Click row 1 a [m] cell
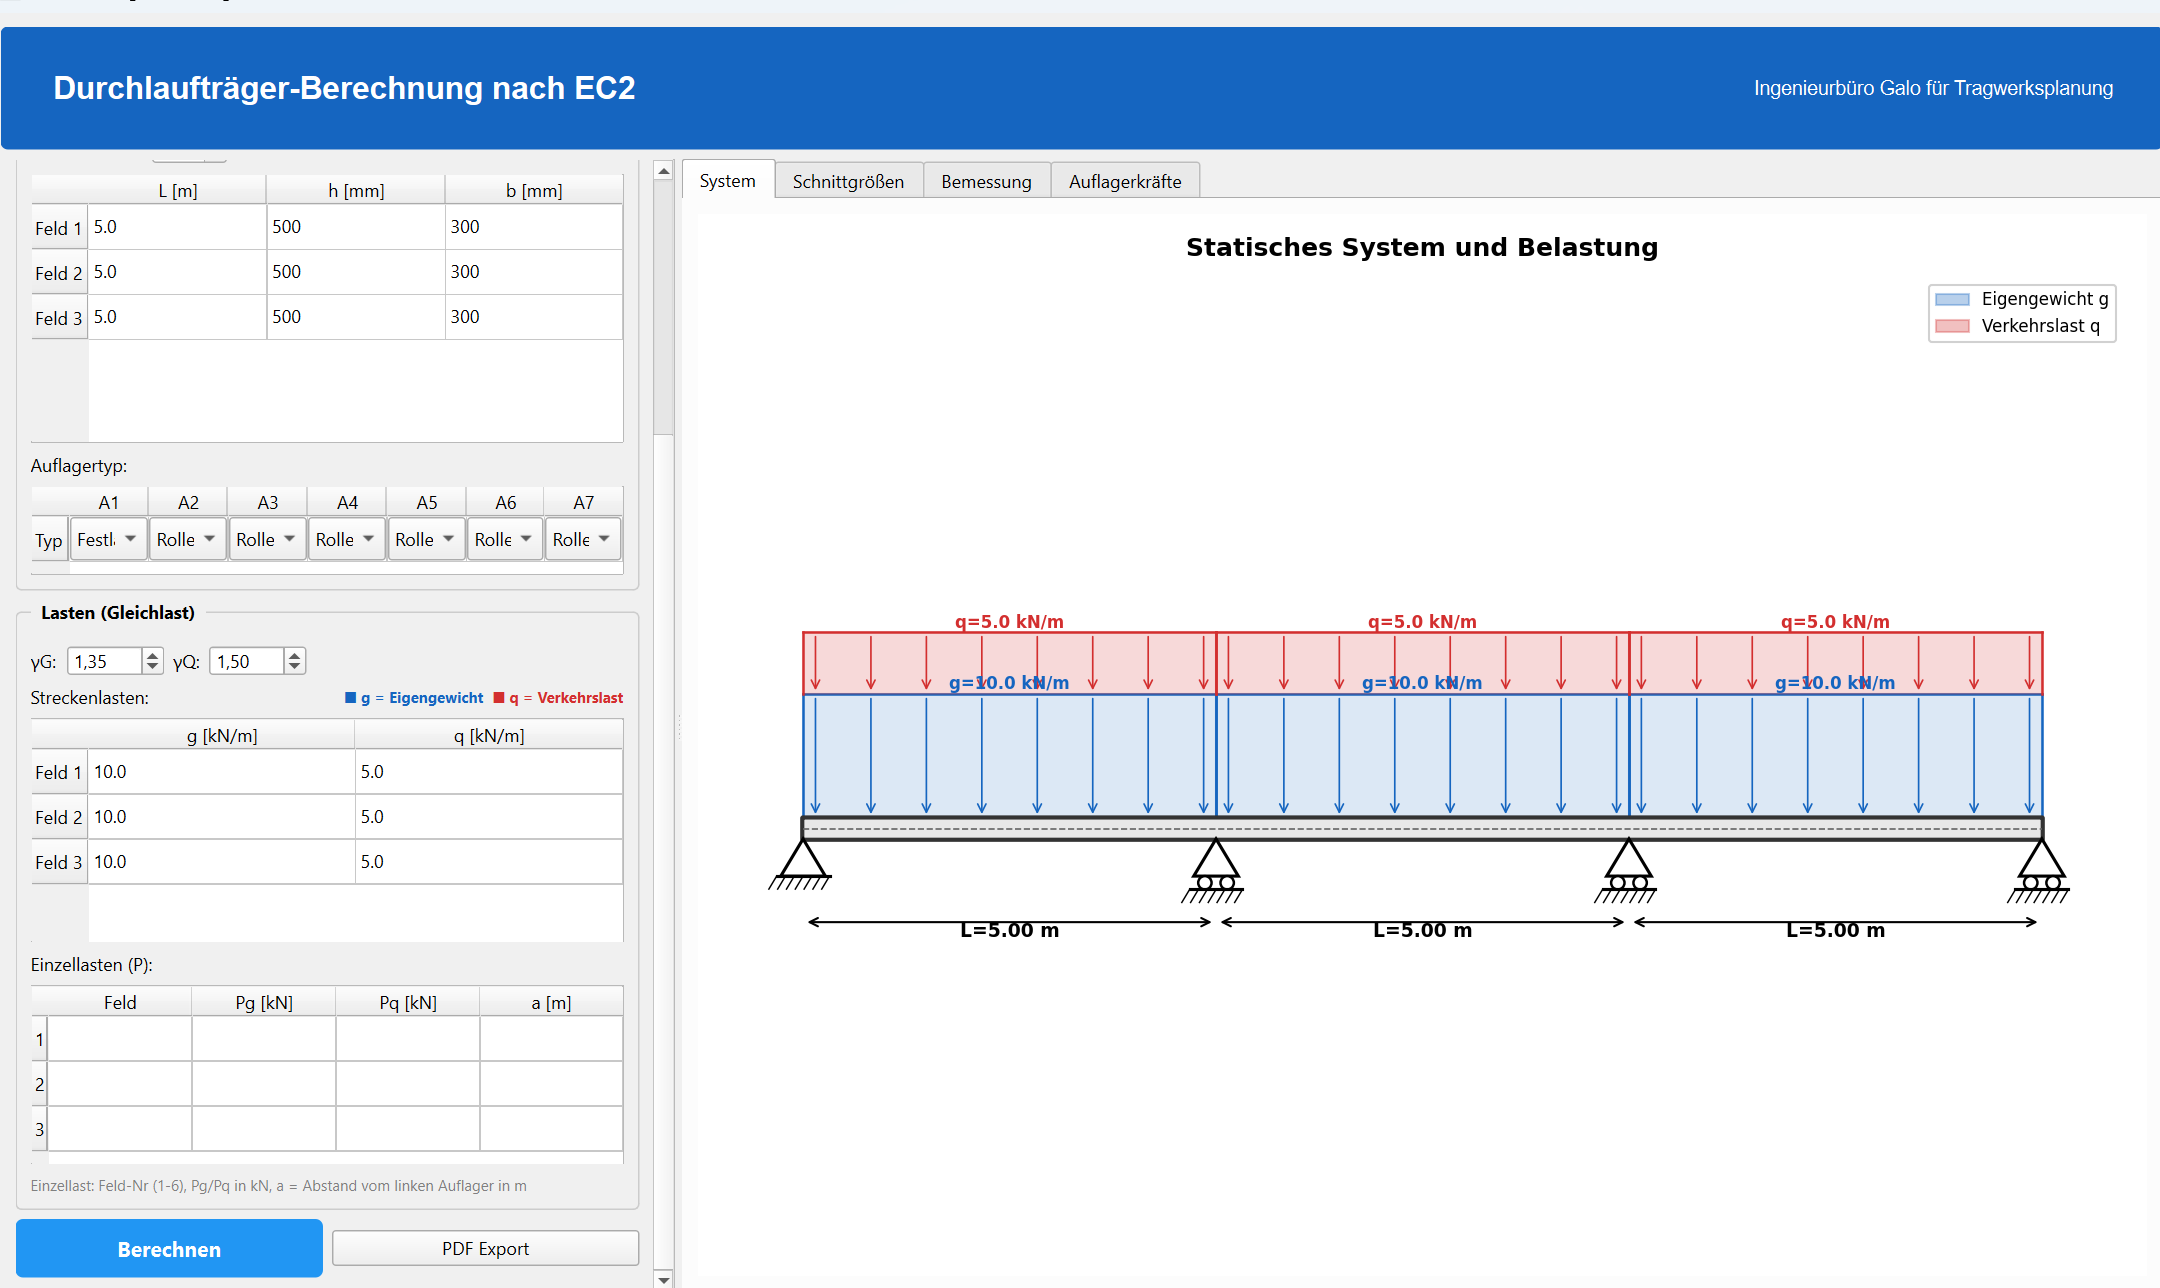 click(551, 1039)
